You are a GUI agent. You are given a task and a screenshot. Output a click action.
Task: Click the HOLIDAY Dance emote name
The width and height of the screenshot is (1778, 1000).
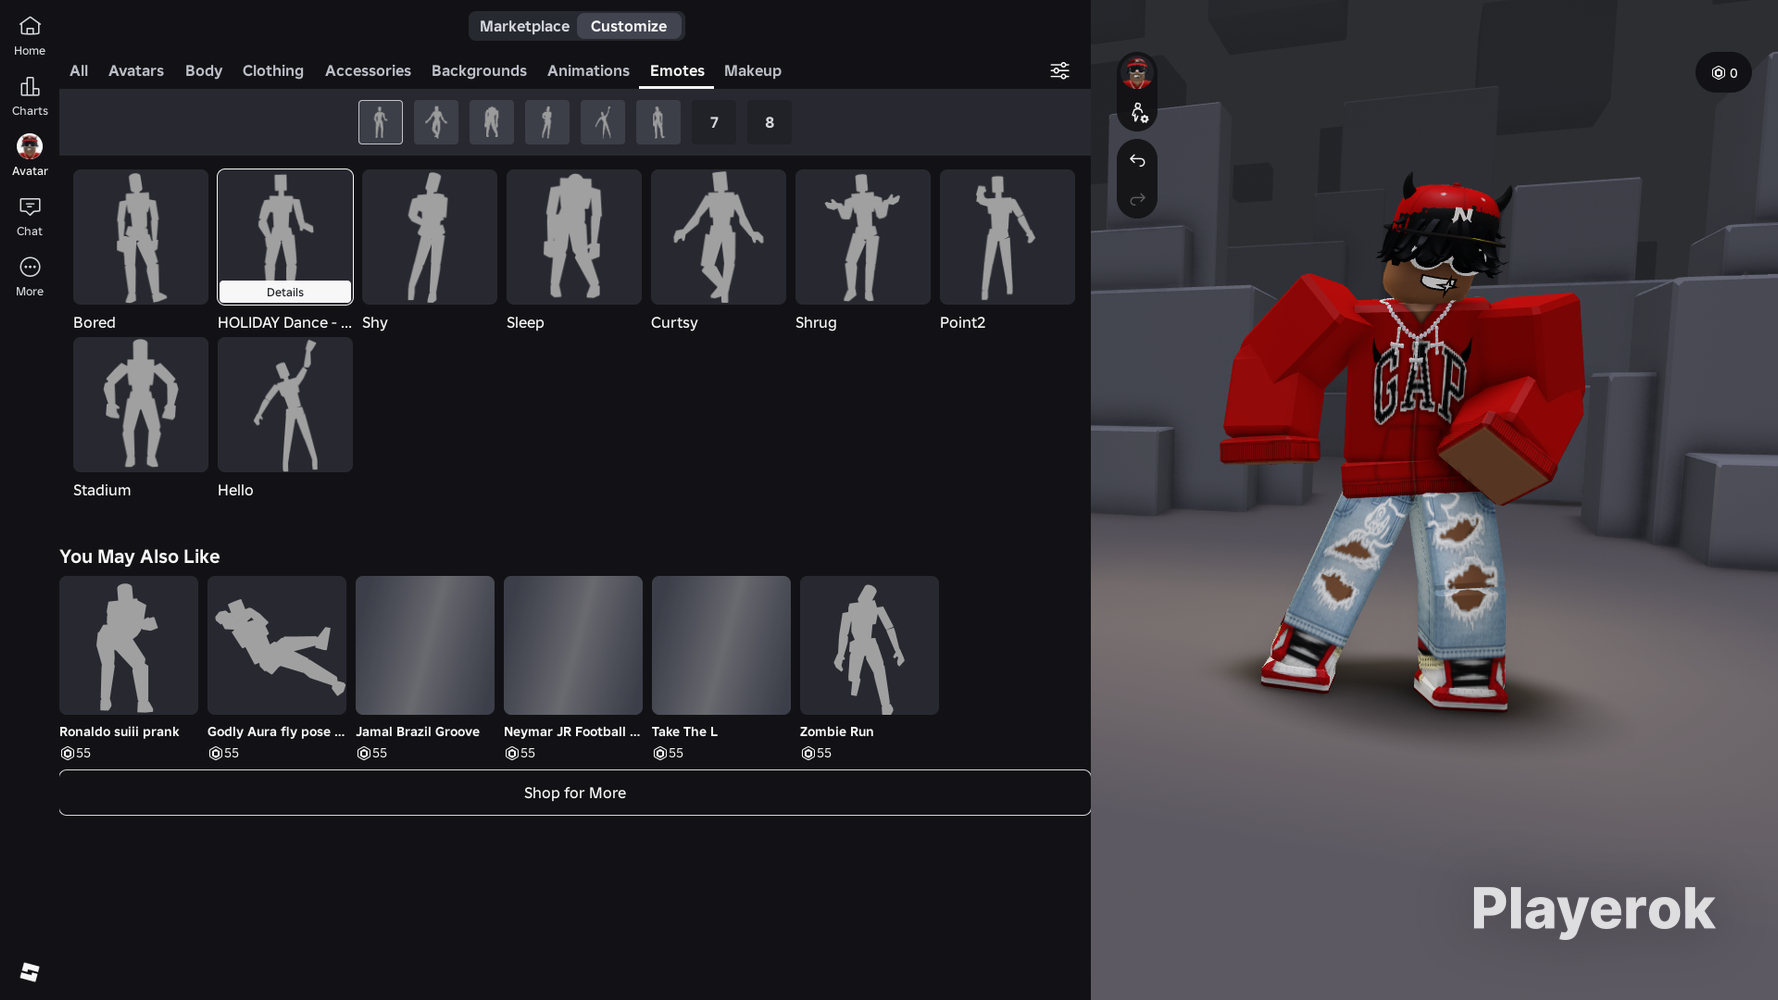pos(285,323)
